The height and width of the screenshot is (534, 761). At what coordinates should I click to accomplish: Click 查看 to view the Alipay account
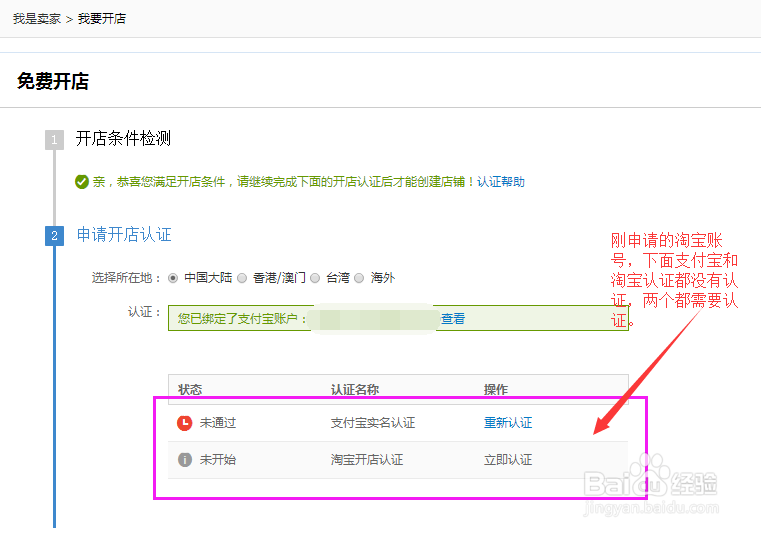pyautogui.click(x=453, y=319)
